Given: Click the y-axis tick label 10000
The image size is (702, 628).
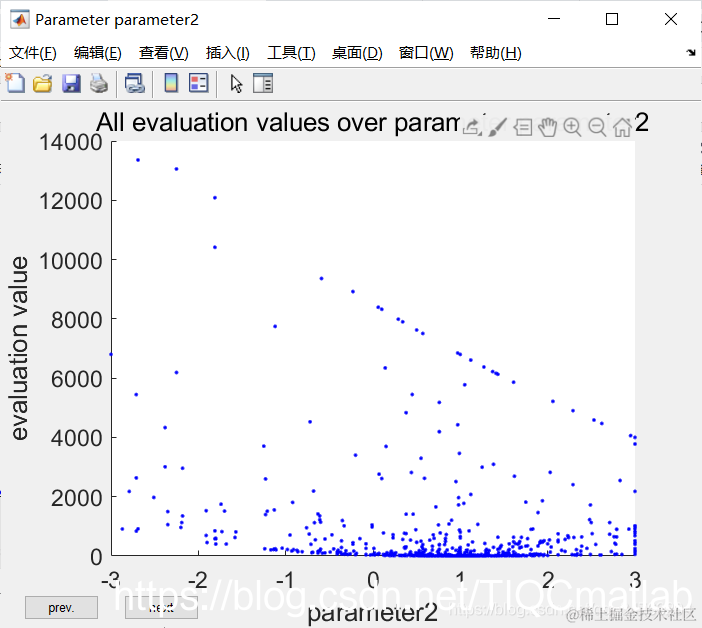Looking at the screenshot, I should 71,261.
